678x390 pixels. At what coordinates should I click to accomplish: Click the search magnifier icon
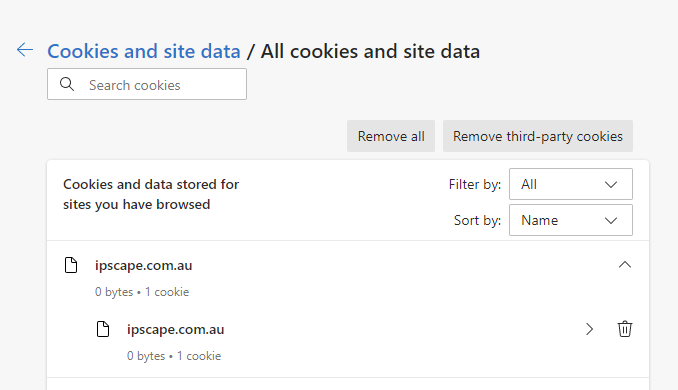(67, 84)
